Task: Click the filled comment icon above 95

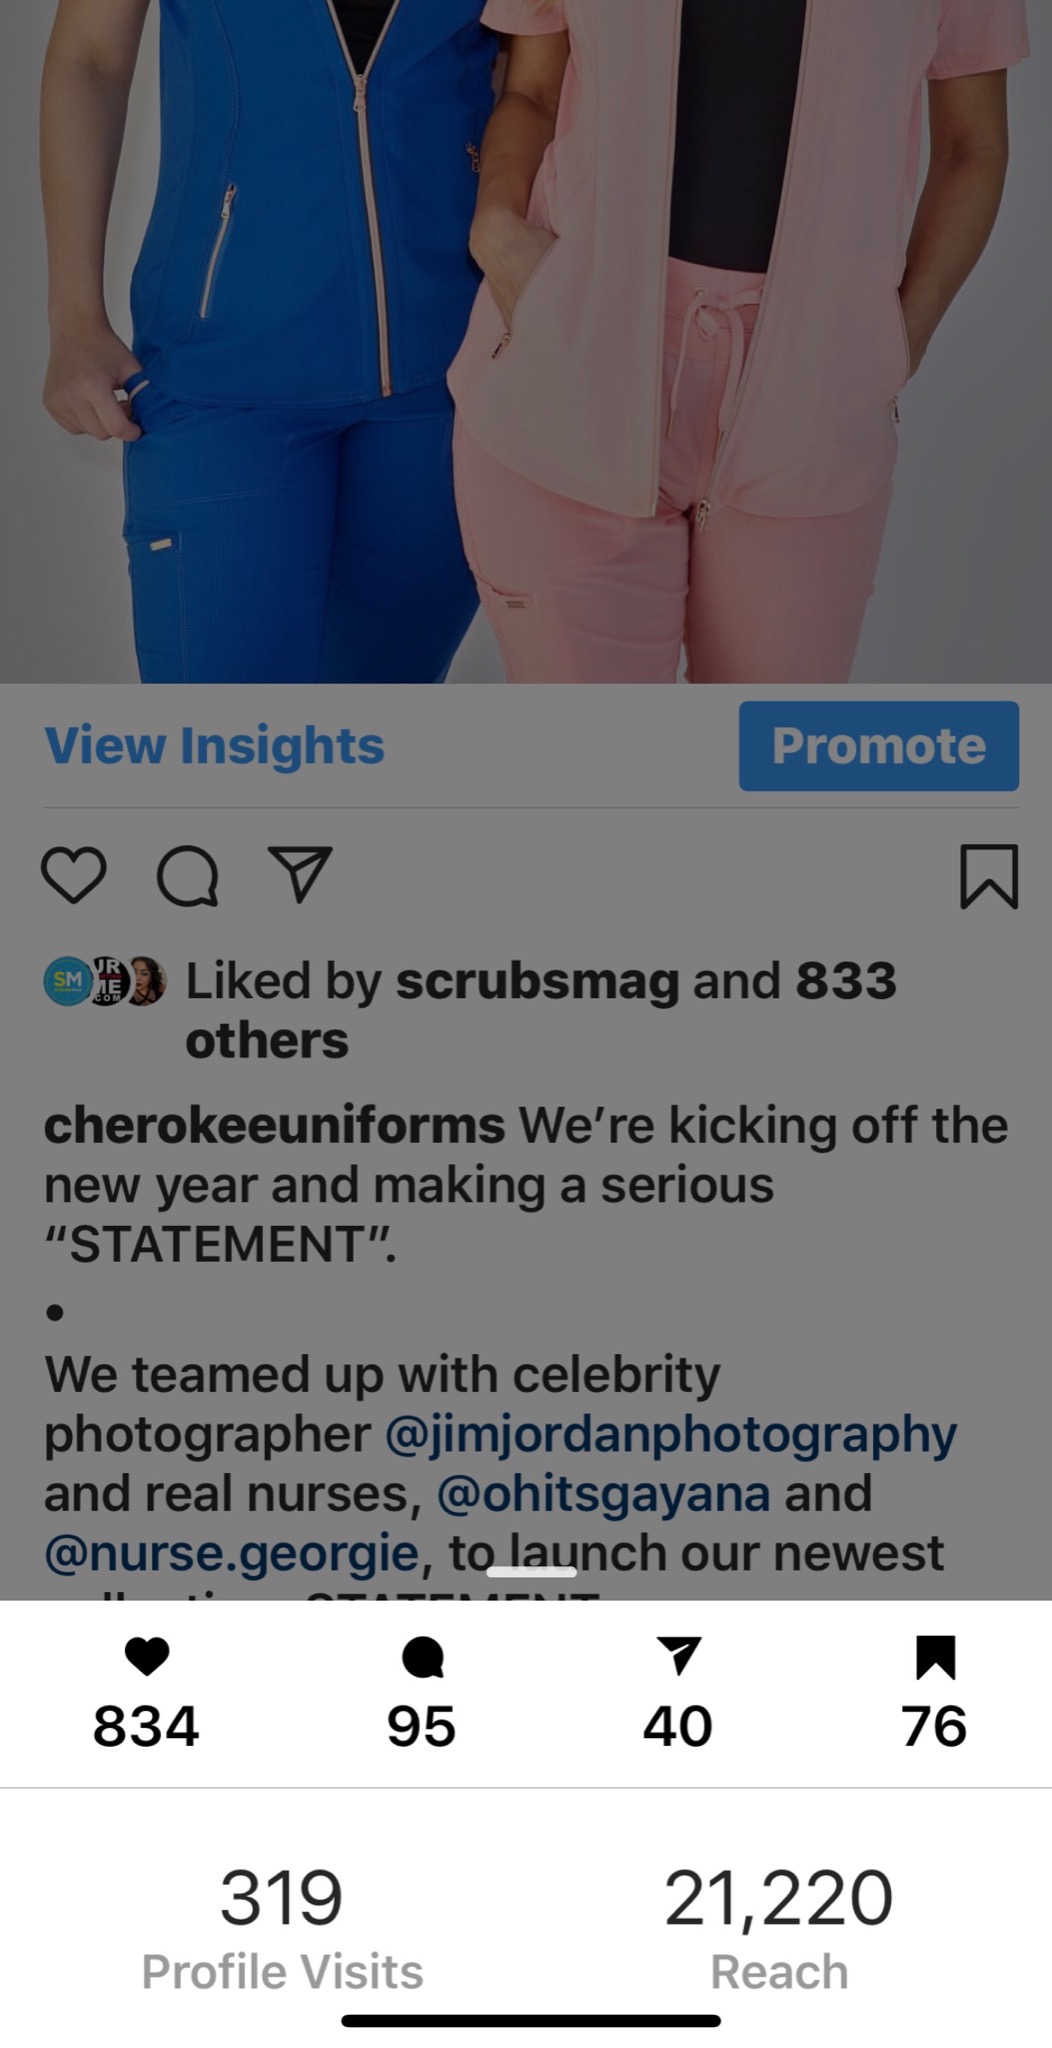Action: (x=422, y=1656)
